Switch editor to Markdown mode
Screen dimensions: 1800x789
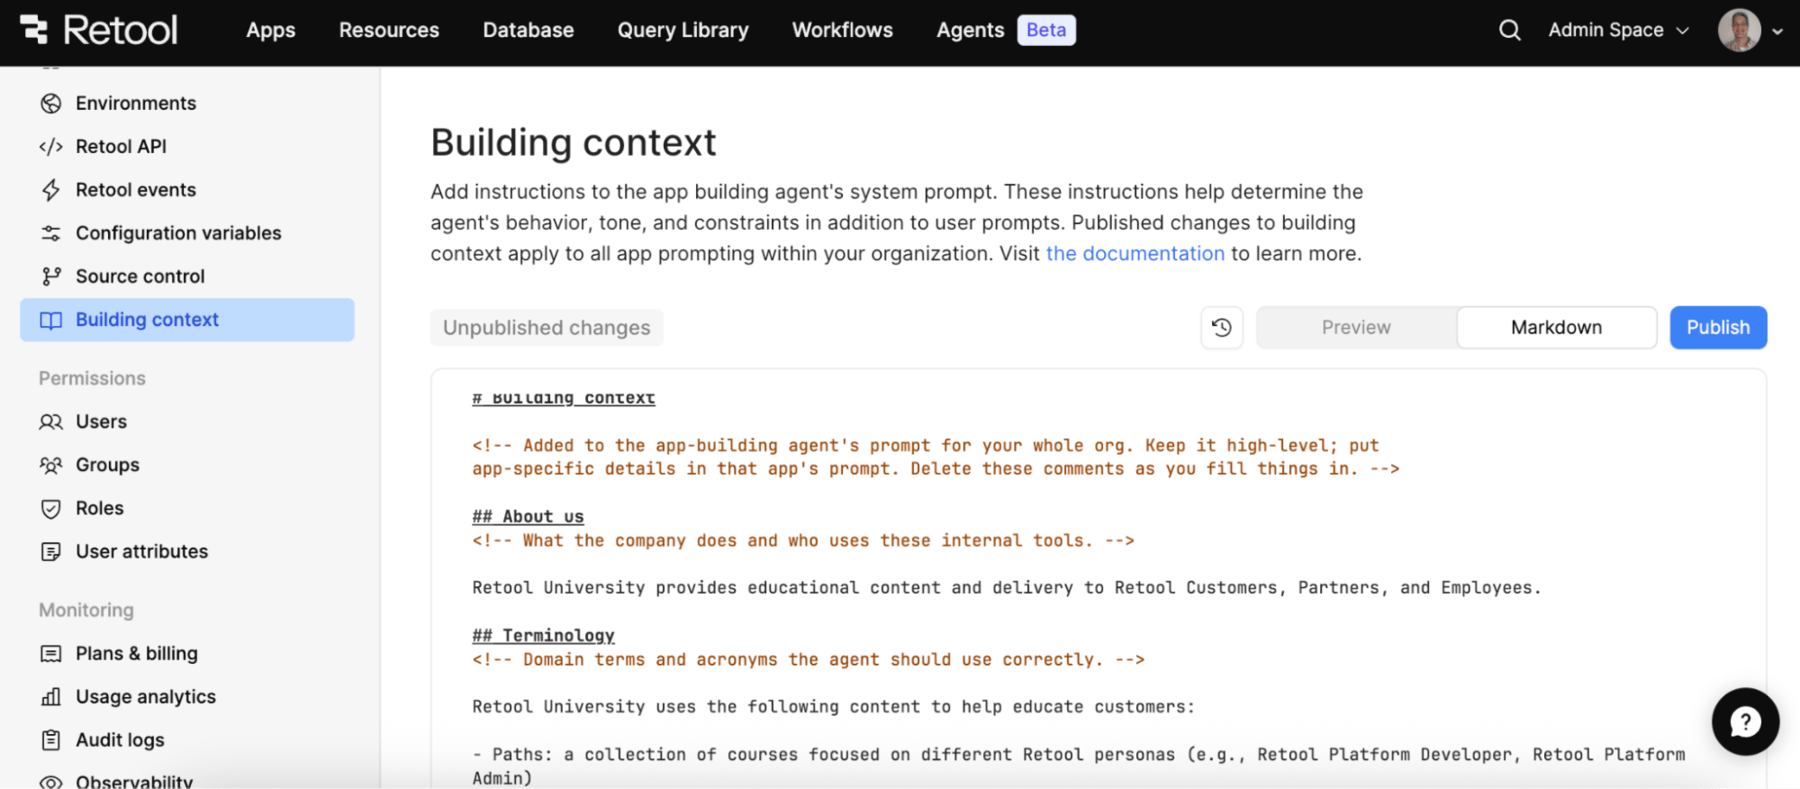pyautogui.click(x=1556, y=327)
